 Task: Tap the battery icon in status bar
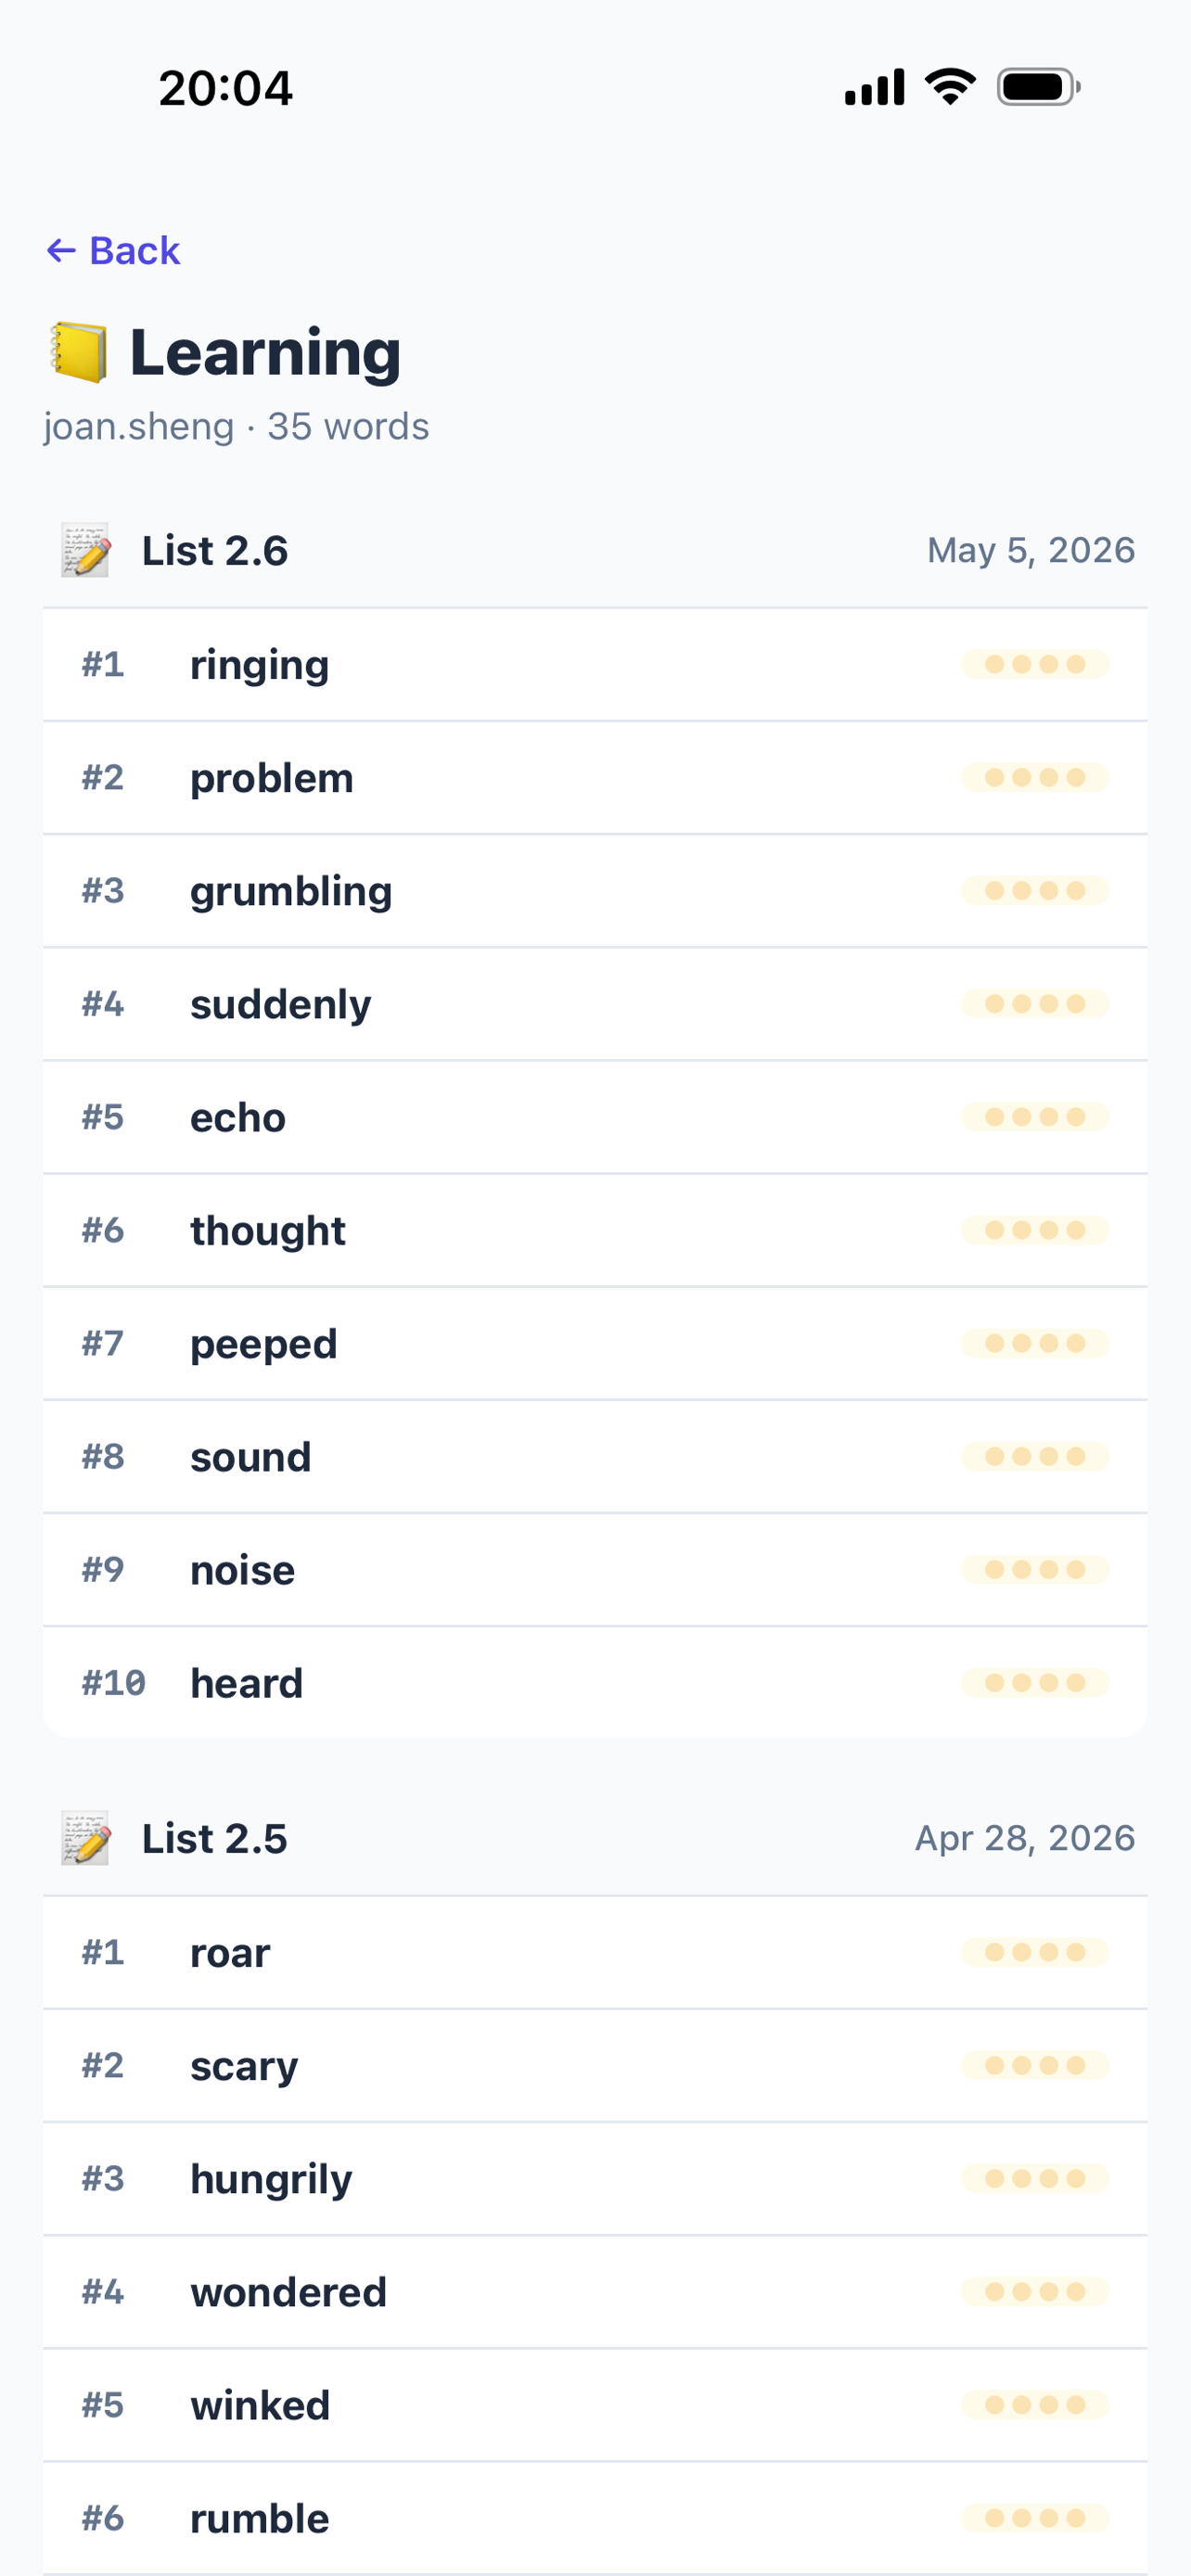pos(1038,87)
